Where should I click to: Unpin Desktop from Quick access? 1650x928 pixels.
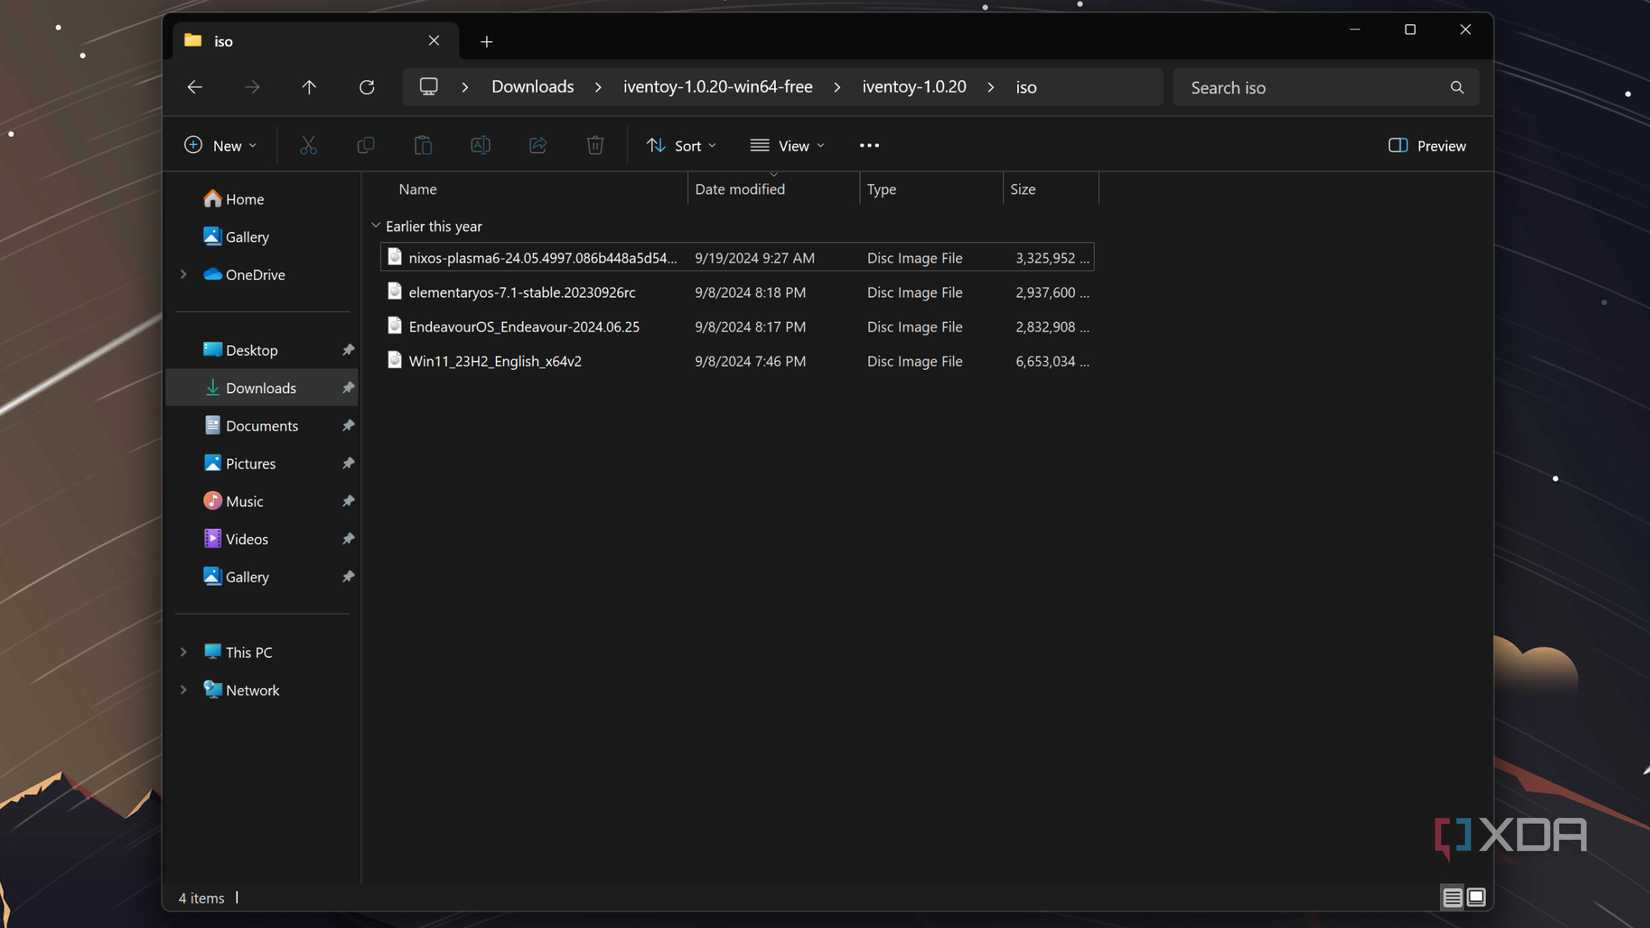tap(348, 350)
